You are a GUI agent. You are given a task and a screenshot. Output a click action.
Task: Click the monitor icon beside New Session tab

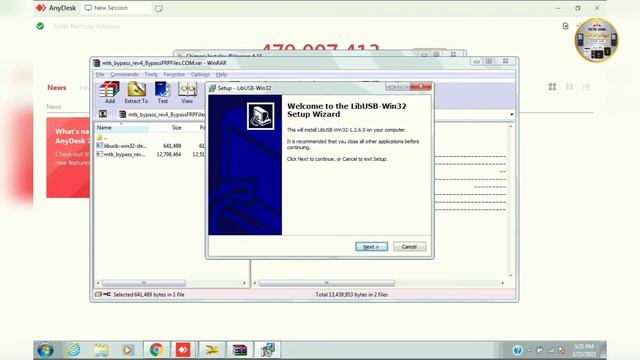click(159, 8)
